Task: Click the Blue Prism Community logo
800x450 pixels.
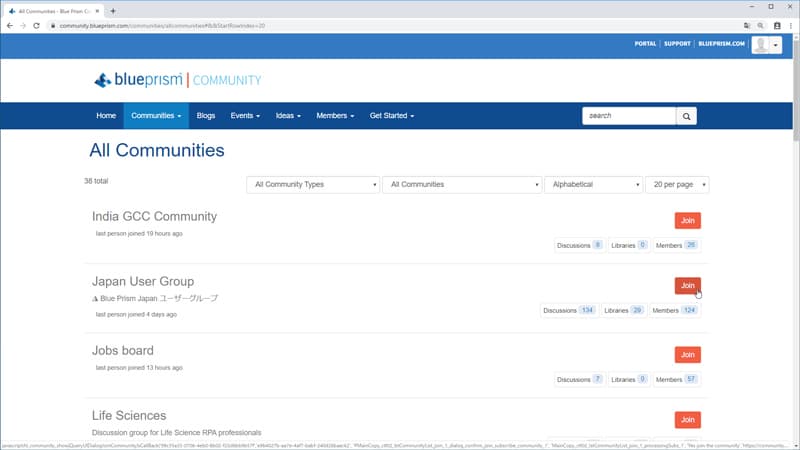Action: 178,80
